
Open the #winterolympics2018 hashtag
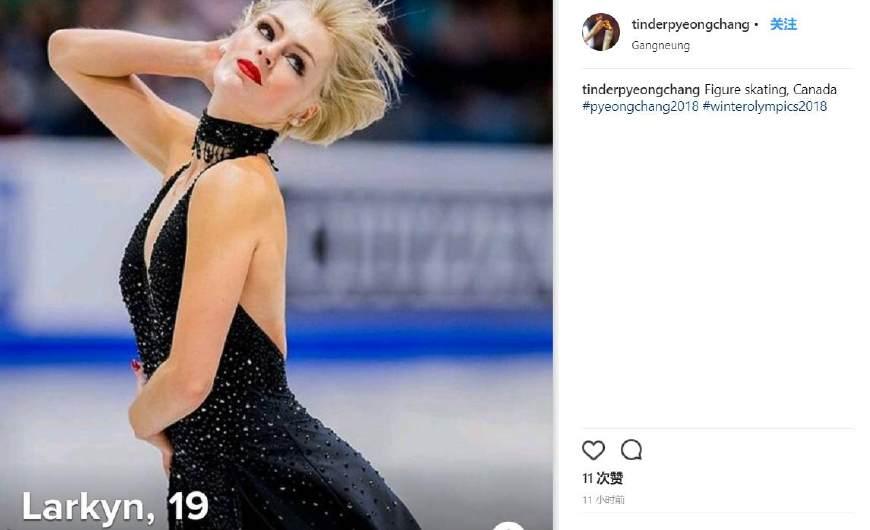click(765, 107)
